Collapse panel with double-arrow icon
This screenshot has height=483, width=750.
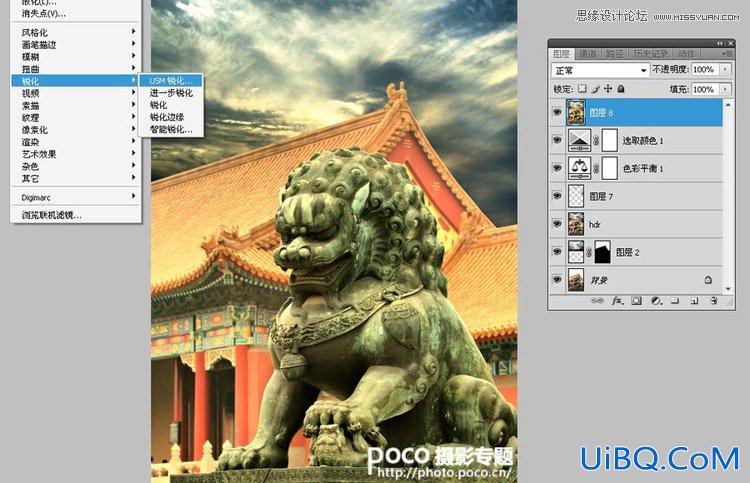coord(720,43)
